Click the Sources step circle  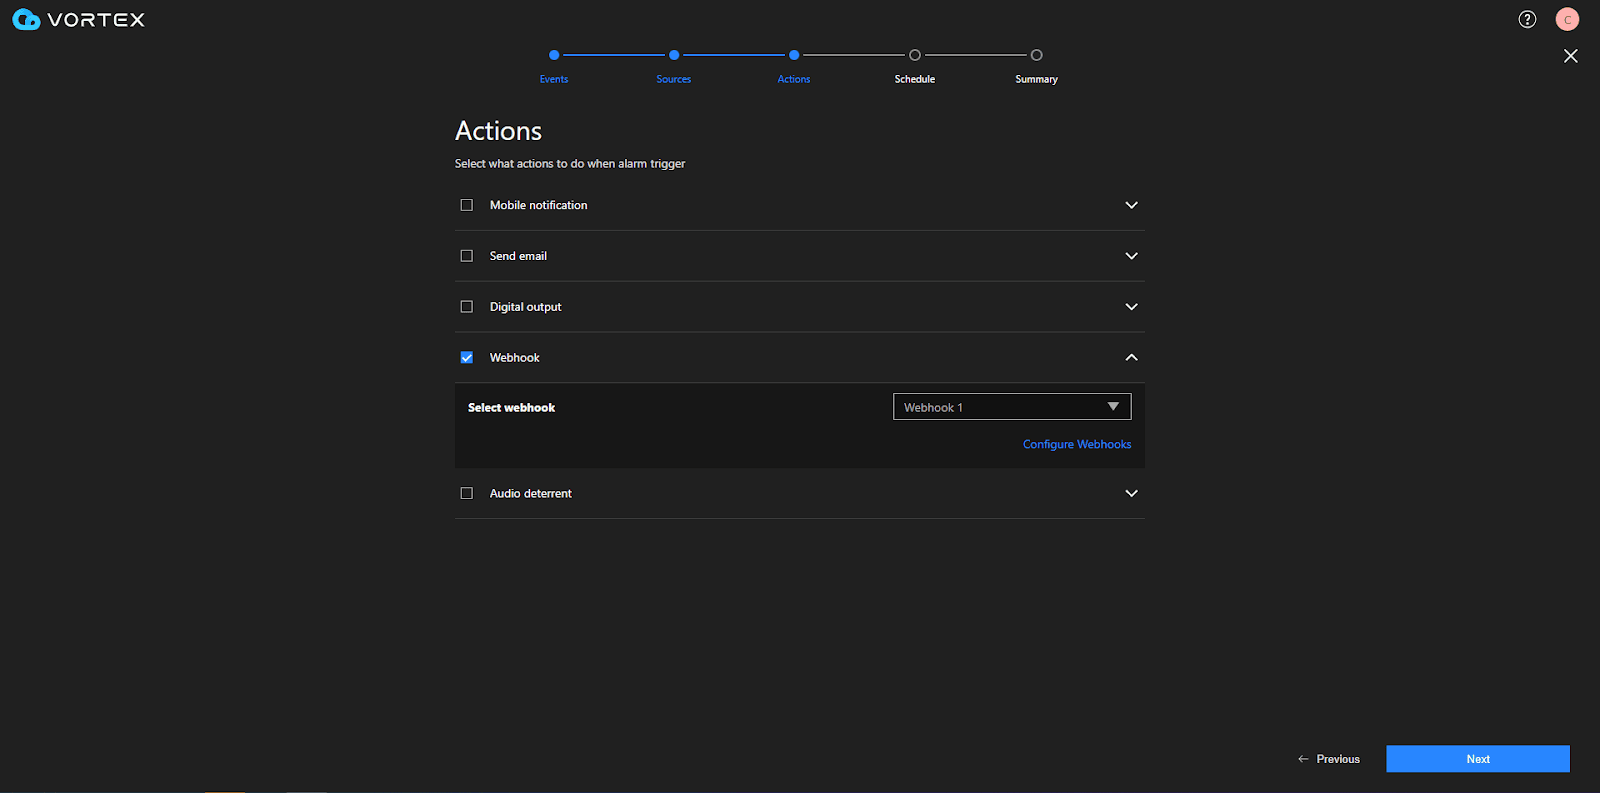click(674, 55)
